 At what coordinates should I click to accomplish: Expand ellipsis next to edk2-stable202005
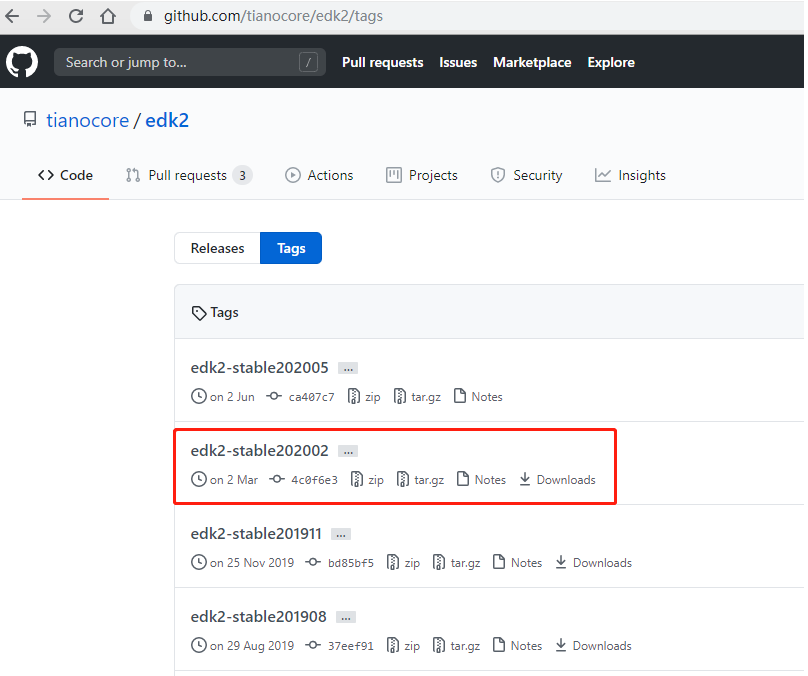[x=348, y=368]
